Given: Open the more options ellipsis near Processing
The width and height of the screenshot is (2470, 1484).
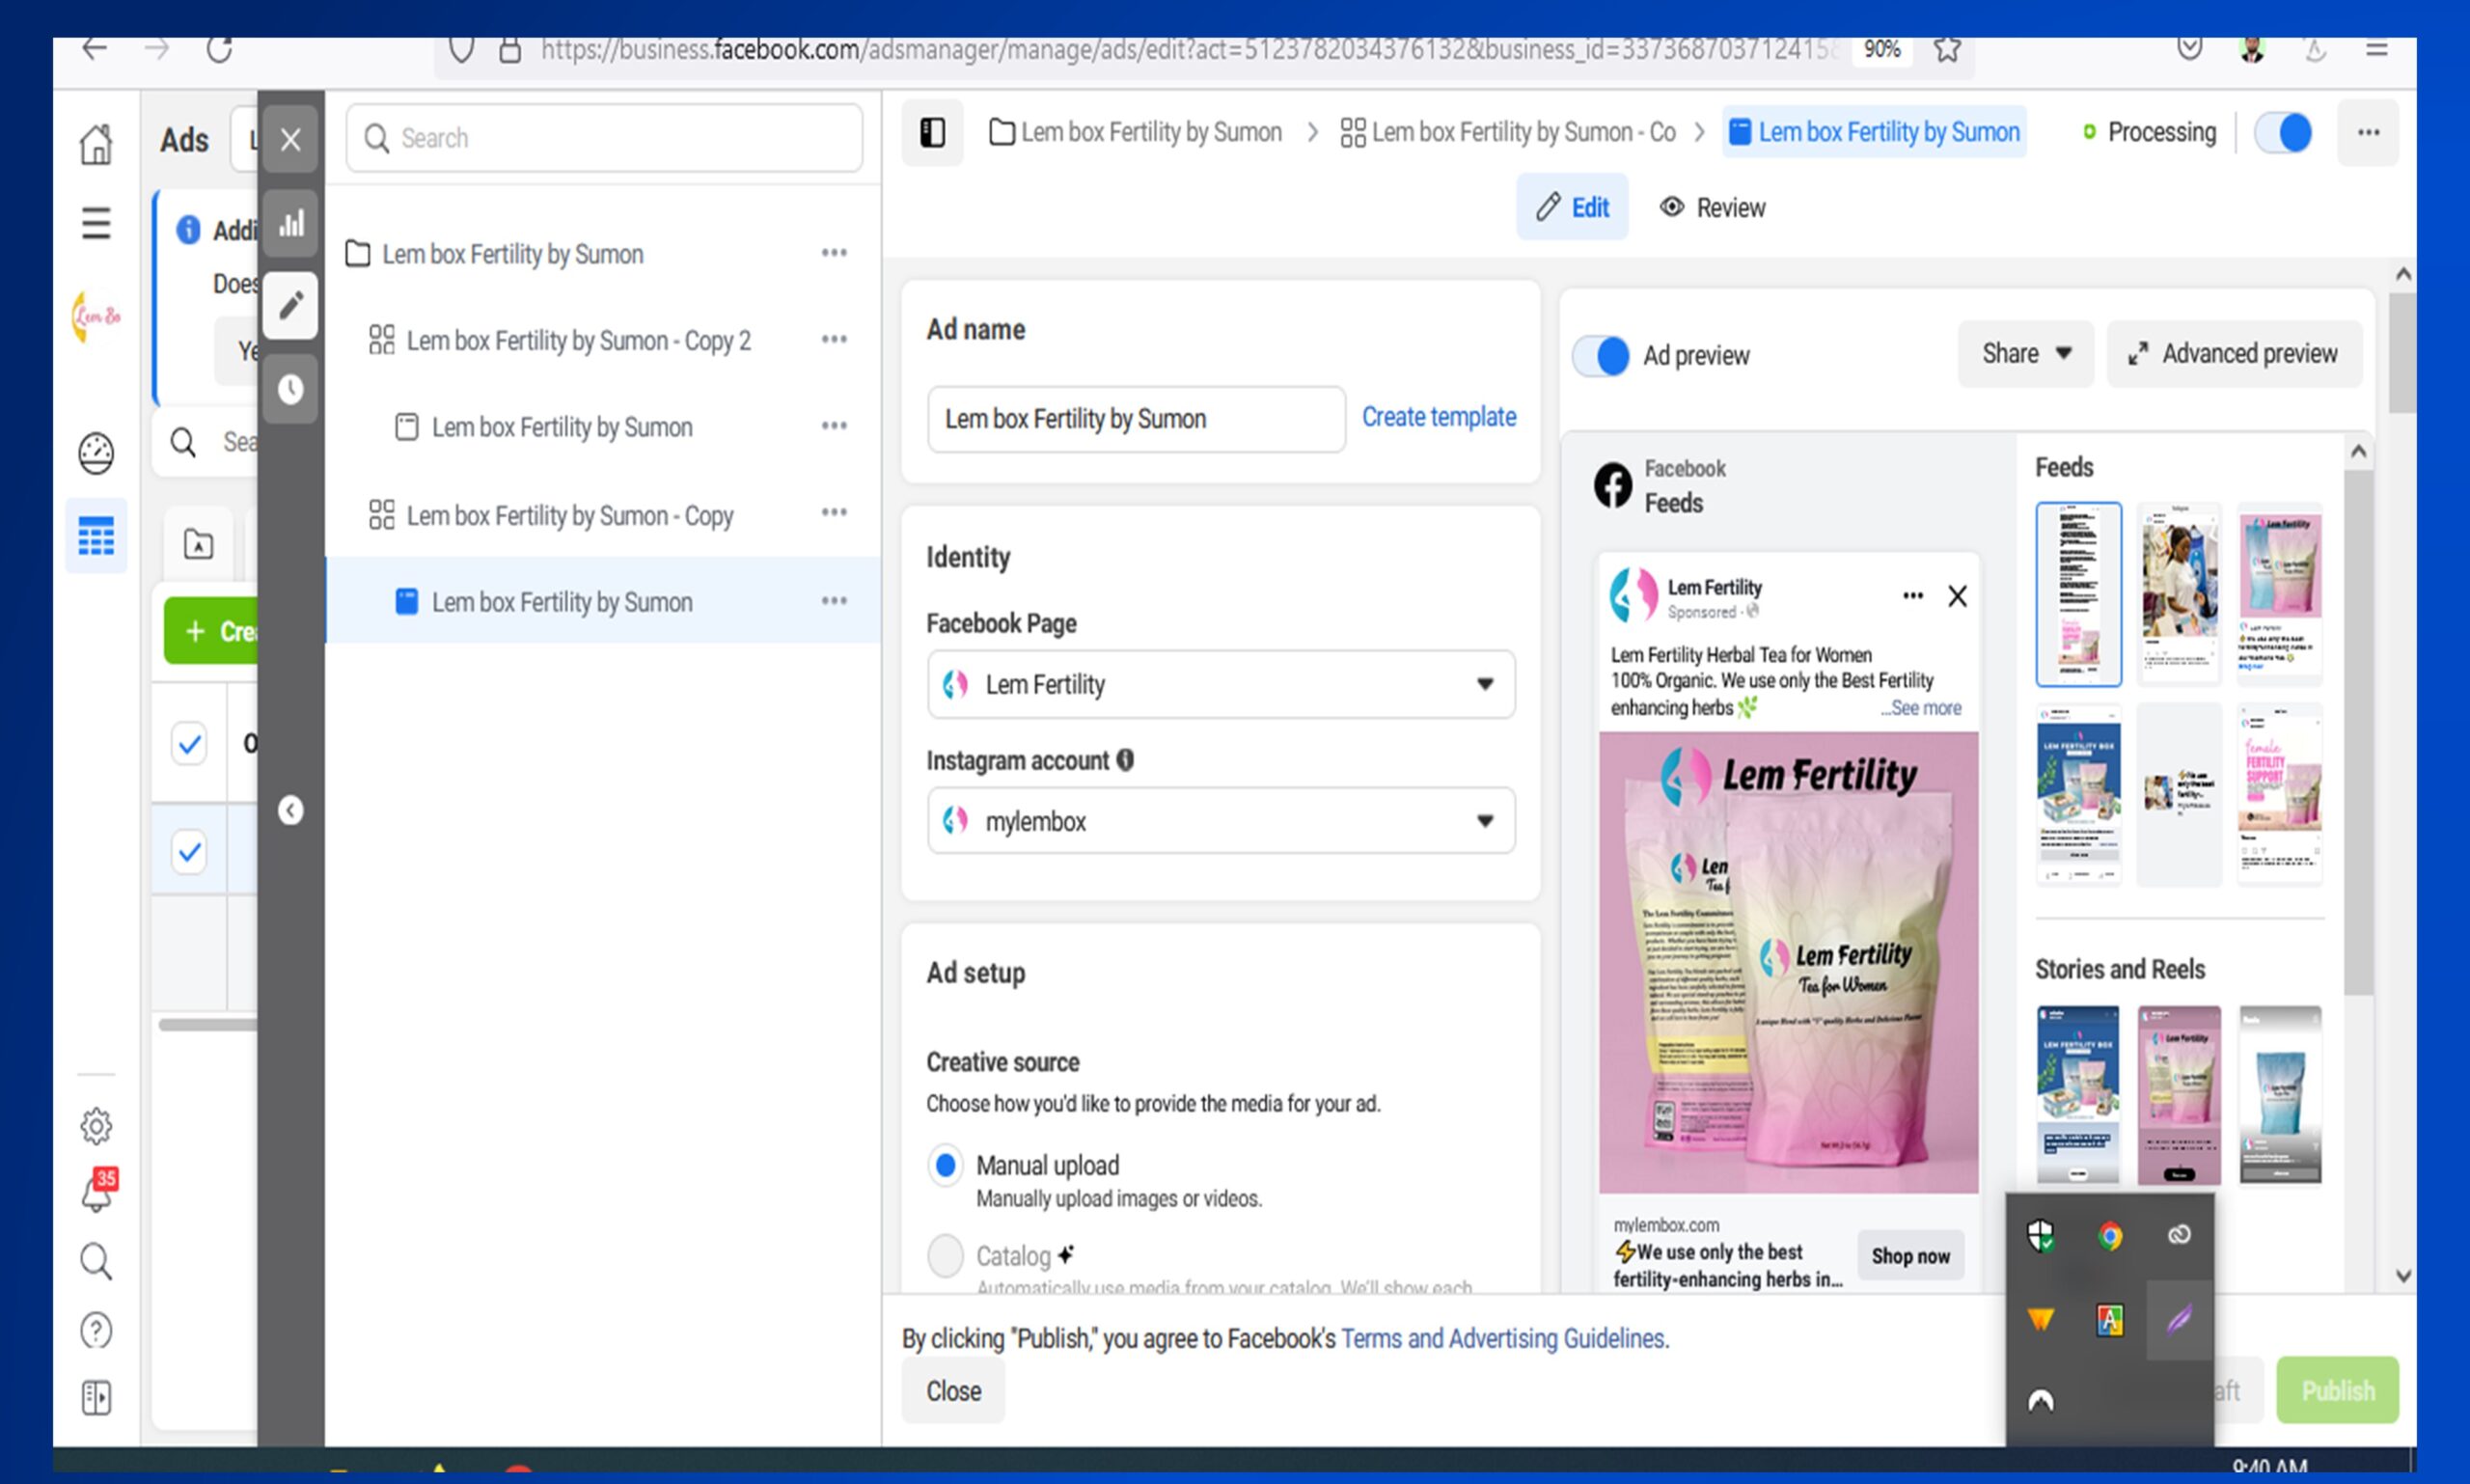Looking at the screenshot, I should tap(2368, 132).
